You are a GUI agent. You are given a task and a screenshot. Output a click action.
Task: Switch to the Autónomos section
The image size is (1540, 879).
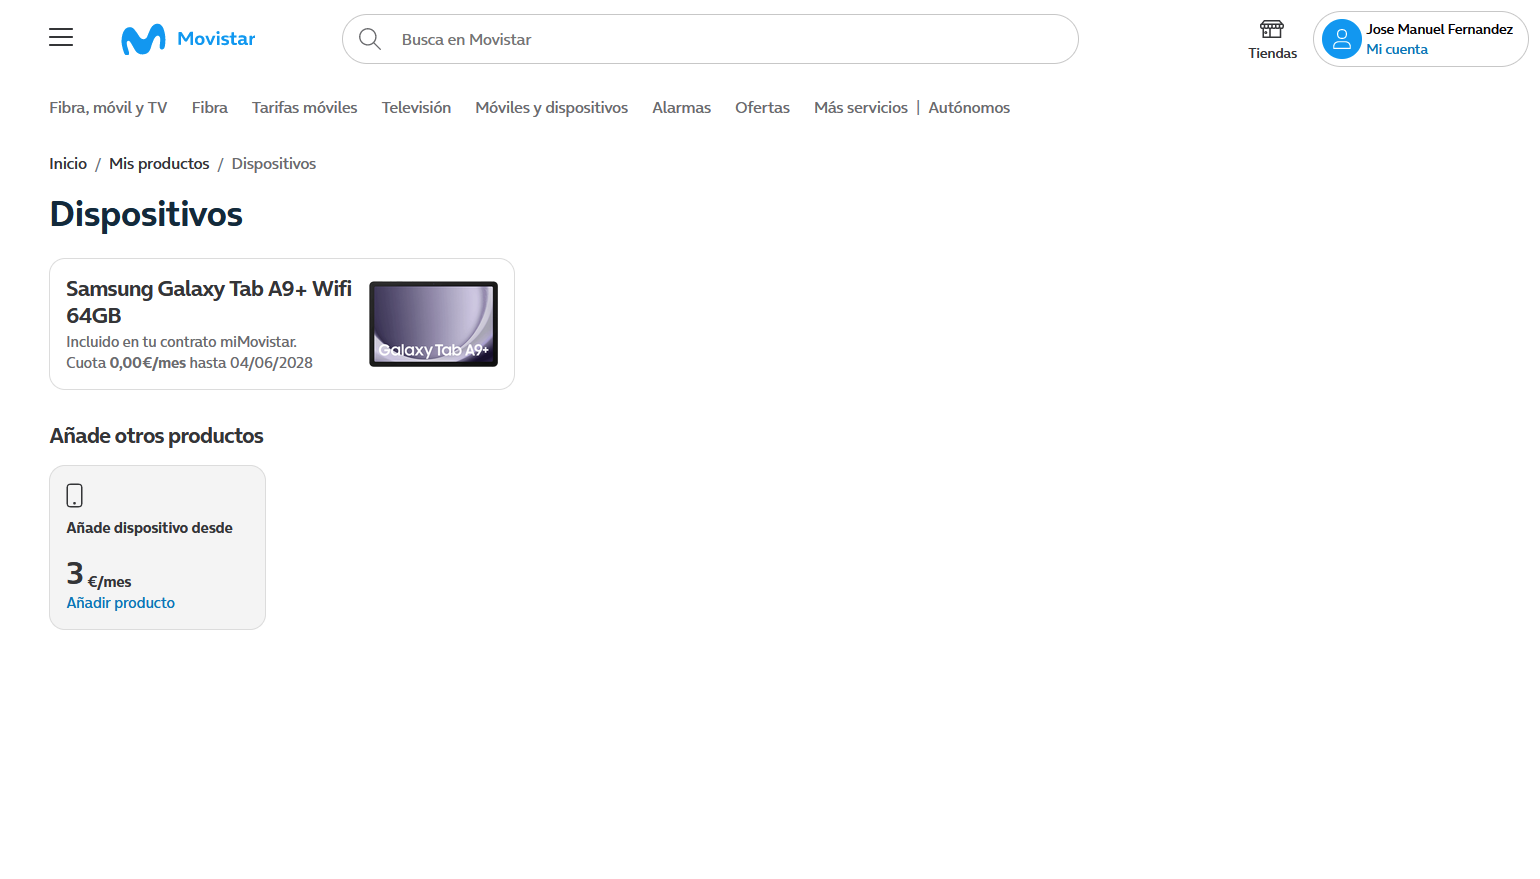coord(969,107)
